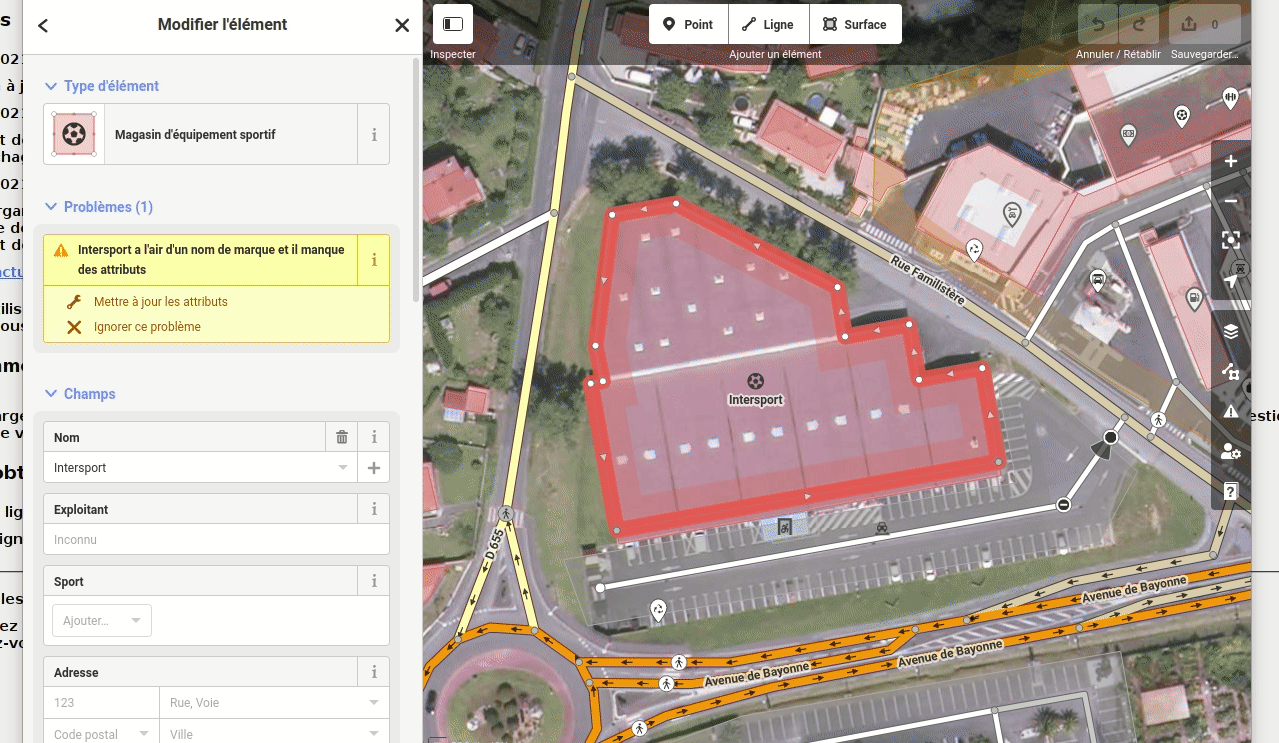Close the Modifier l'élément panel

402,26
